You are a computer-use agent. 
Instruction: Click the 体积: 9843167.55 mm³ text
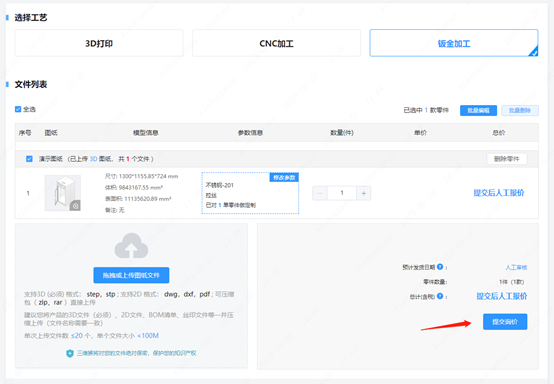pyautogui.click(x=134, y=187)
